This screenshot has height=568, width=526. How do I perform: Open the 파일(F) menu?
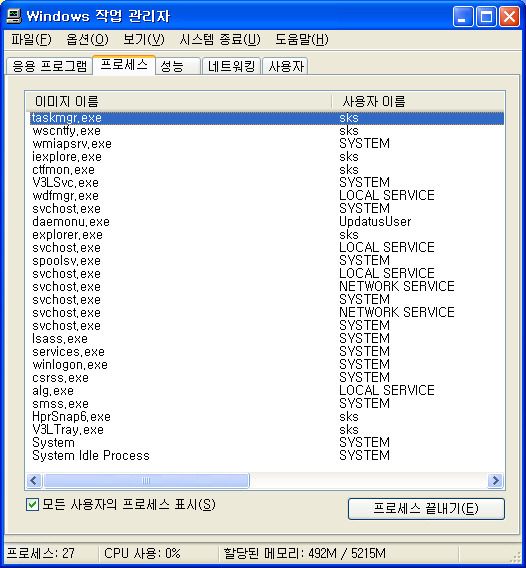(x=31, y=39)
